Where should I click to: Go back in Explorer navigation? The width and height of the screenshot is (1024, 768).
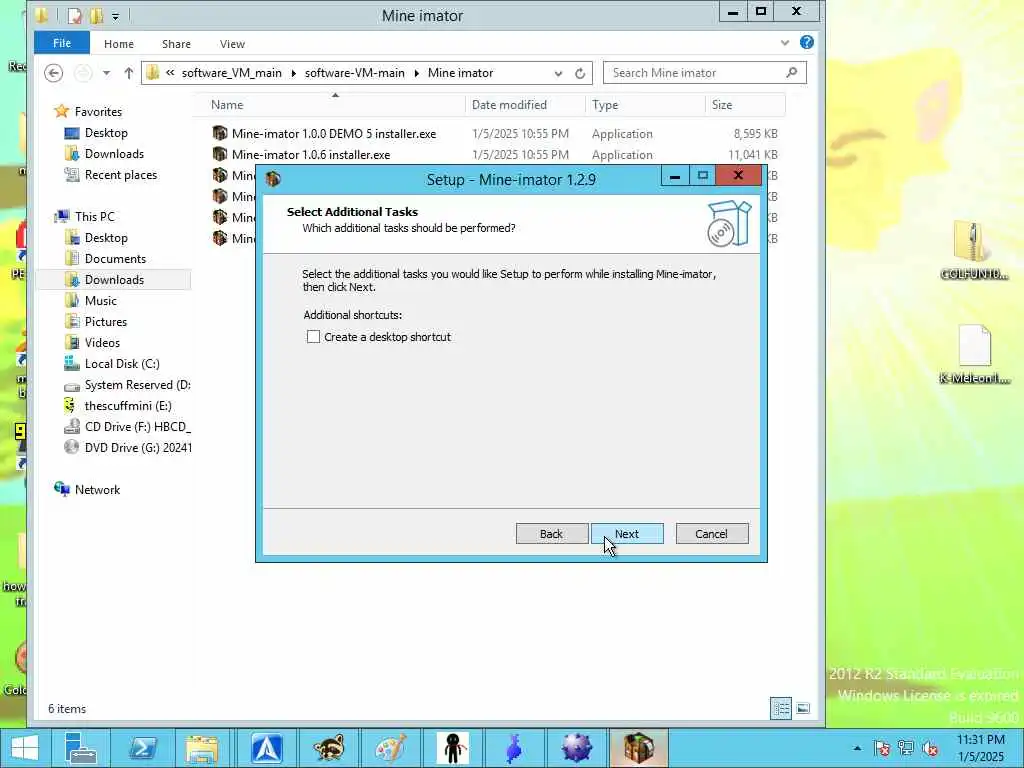coord(54,73)
